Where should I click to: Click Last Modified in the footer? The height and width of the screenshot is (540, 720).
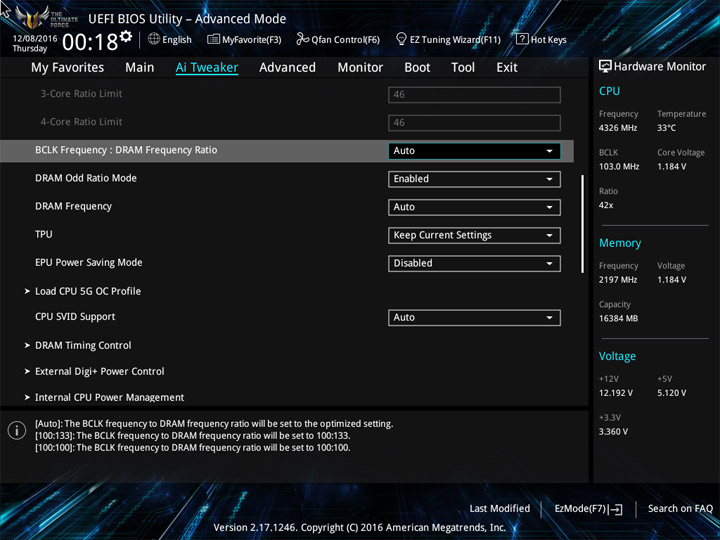(500, 509)
